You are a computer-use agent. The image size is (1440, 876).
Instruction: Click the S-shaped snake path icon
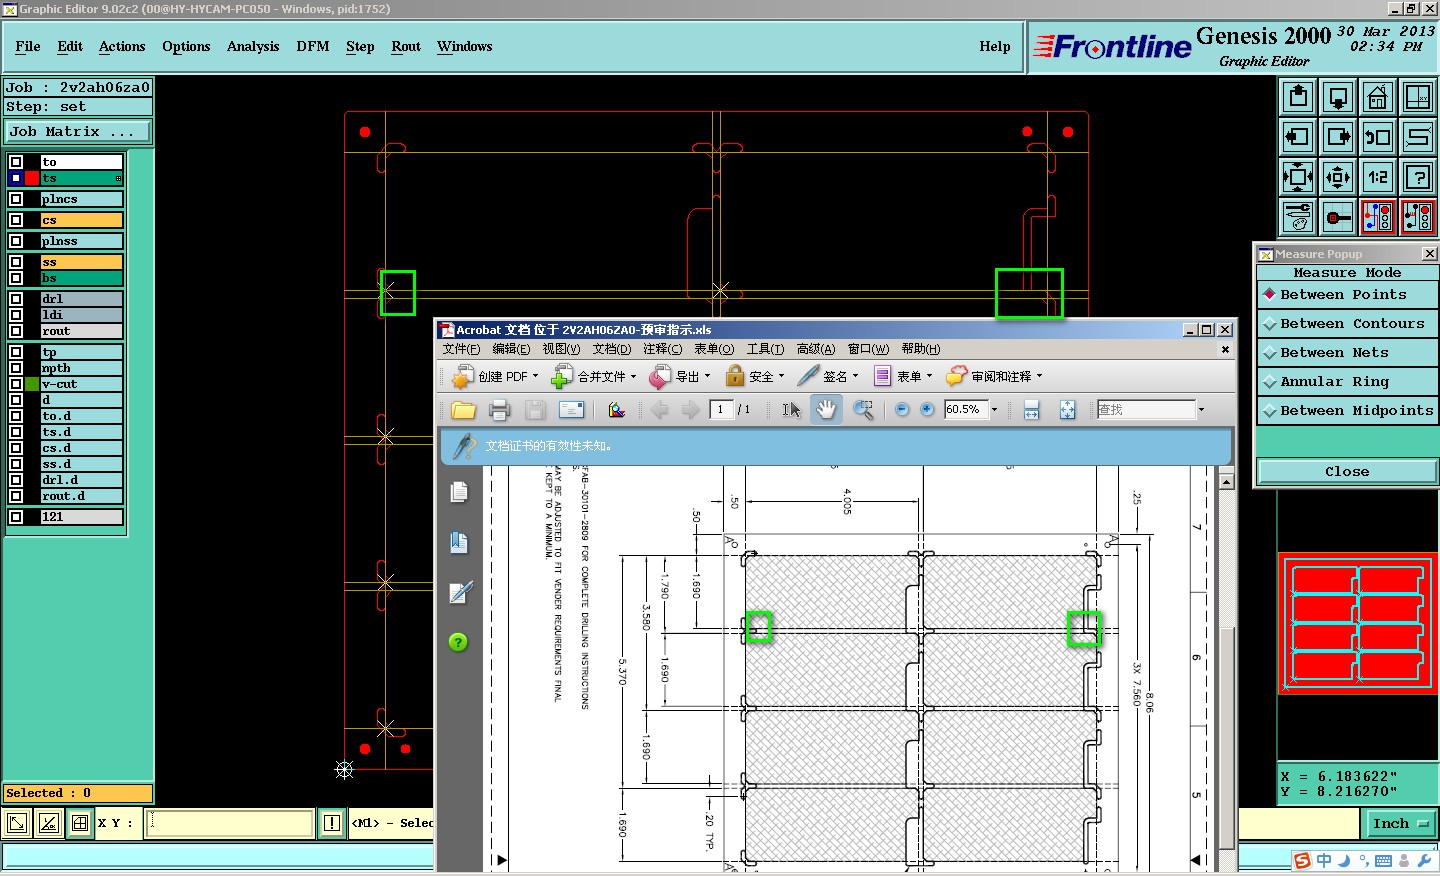click(1418, 137)
